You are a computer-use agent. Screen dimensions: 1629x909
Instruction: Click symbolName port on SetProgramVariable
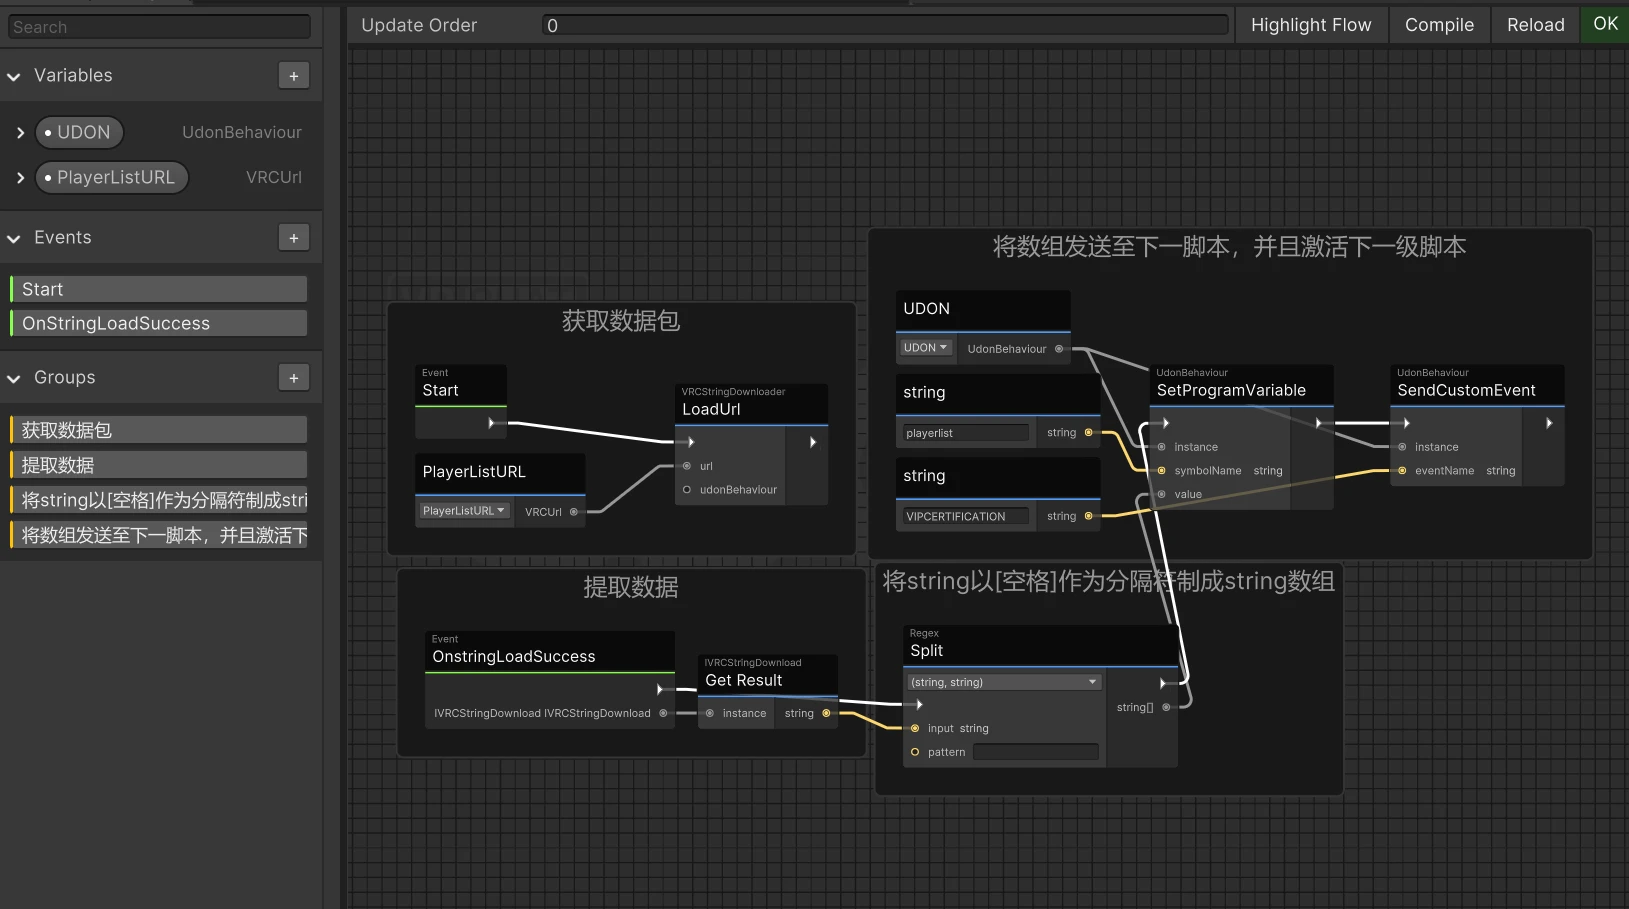click(x=1161, y=471)
